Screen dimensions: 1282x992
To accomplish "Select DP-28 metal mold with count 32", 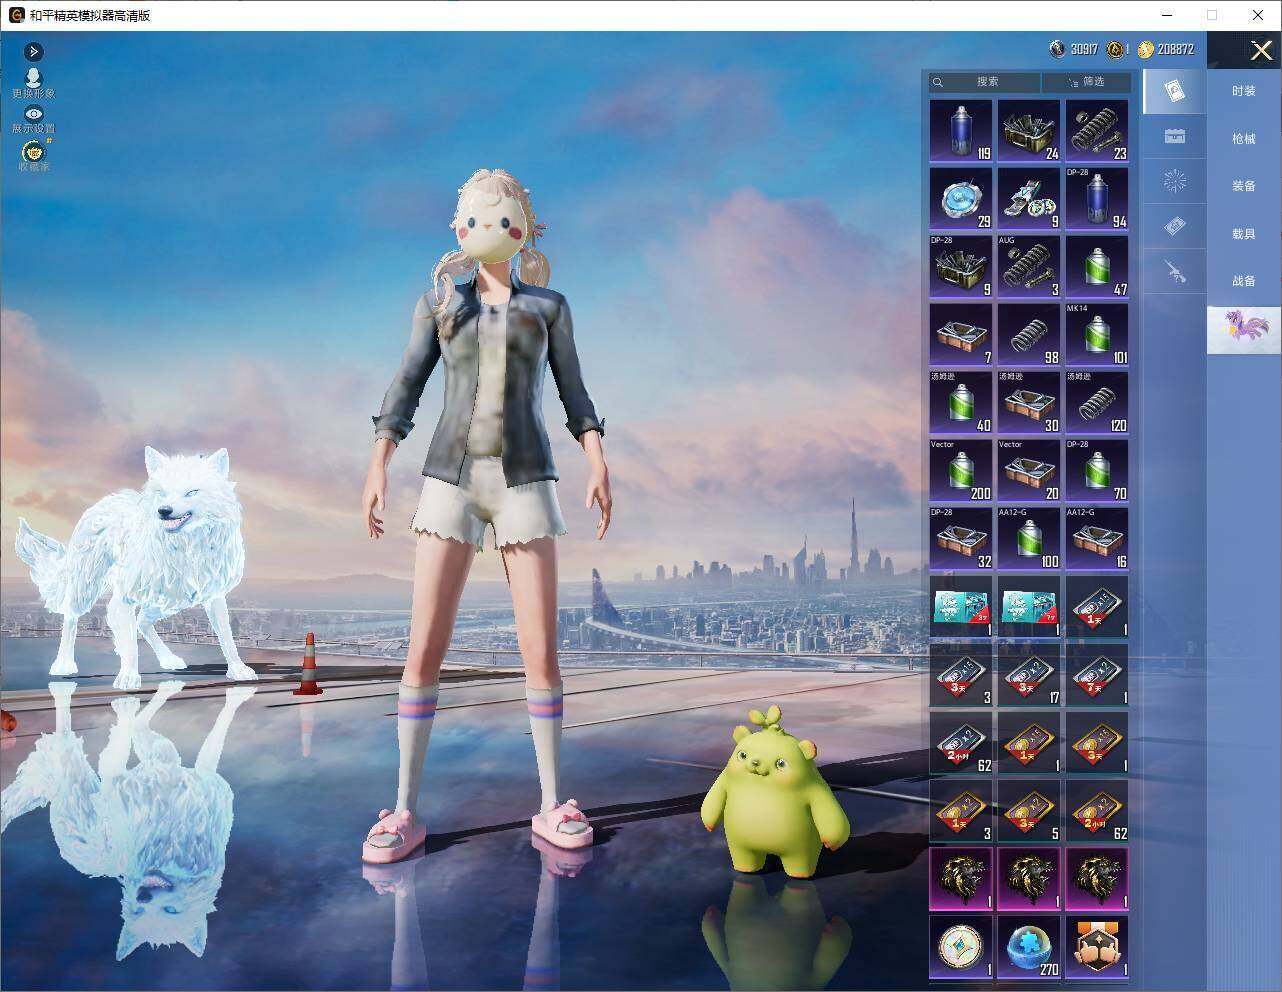I will (x=961, y=538).
